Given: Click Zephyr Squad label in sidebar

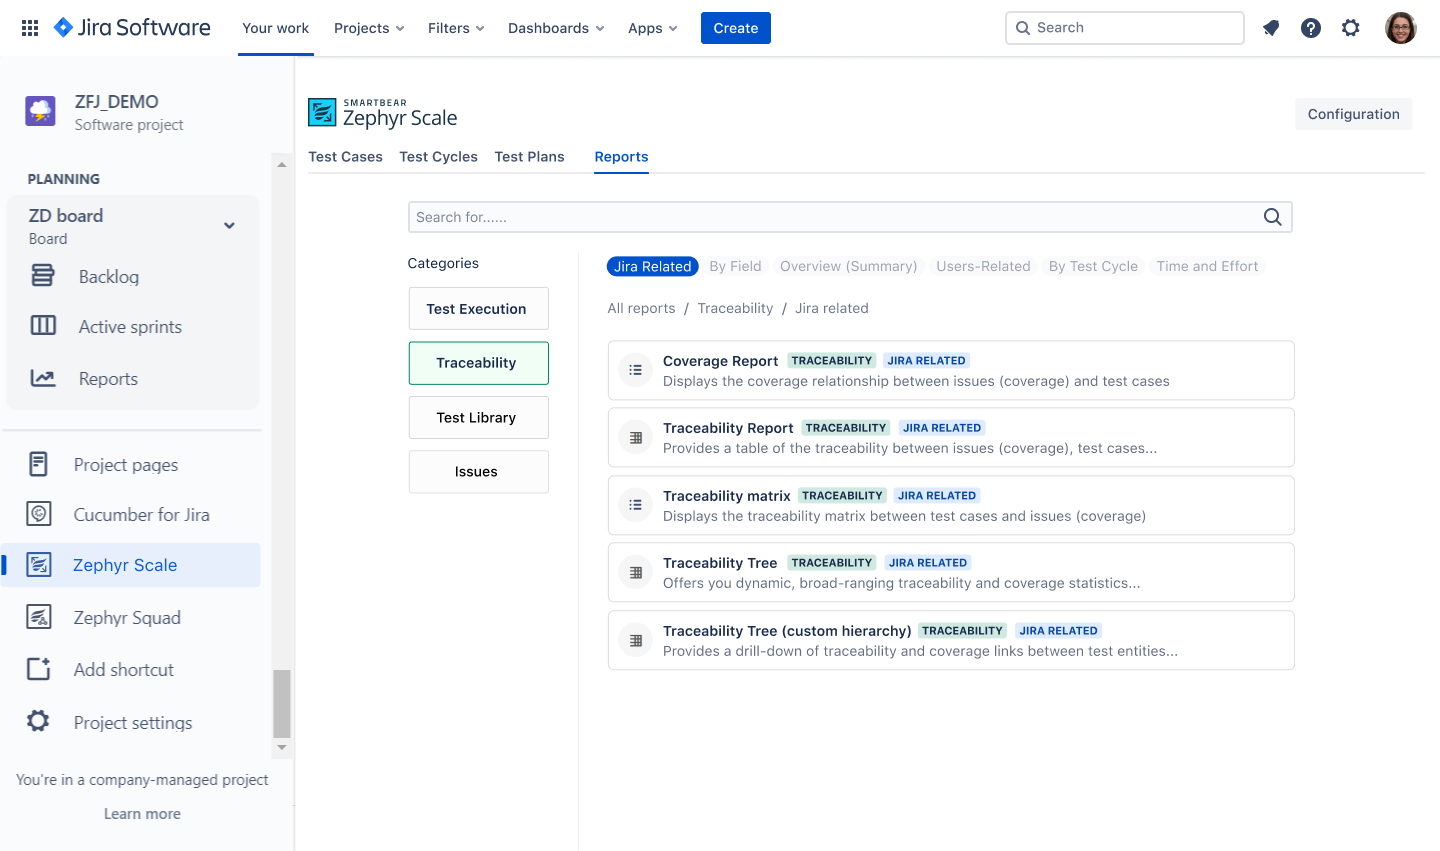Looking at the screenshot, I should [127, 617].
